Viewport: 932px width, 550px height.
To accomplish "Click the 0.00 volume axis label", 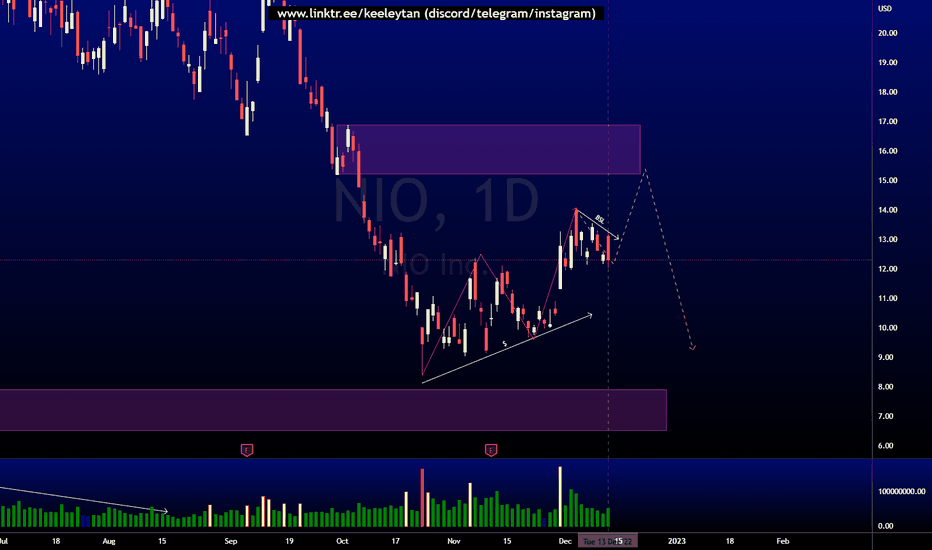I will coord(886,526).
